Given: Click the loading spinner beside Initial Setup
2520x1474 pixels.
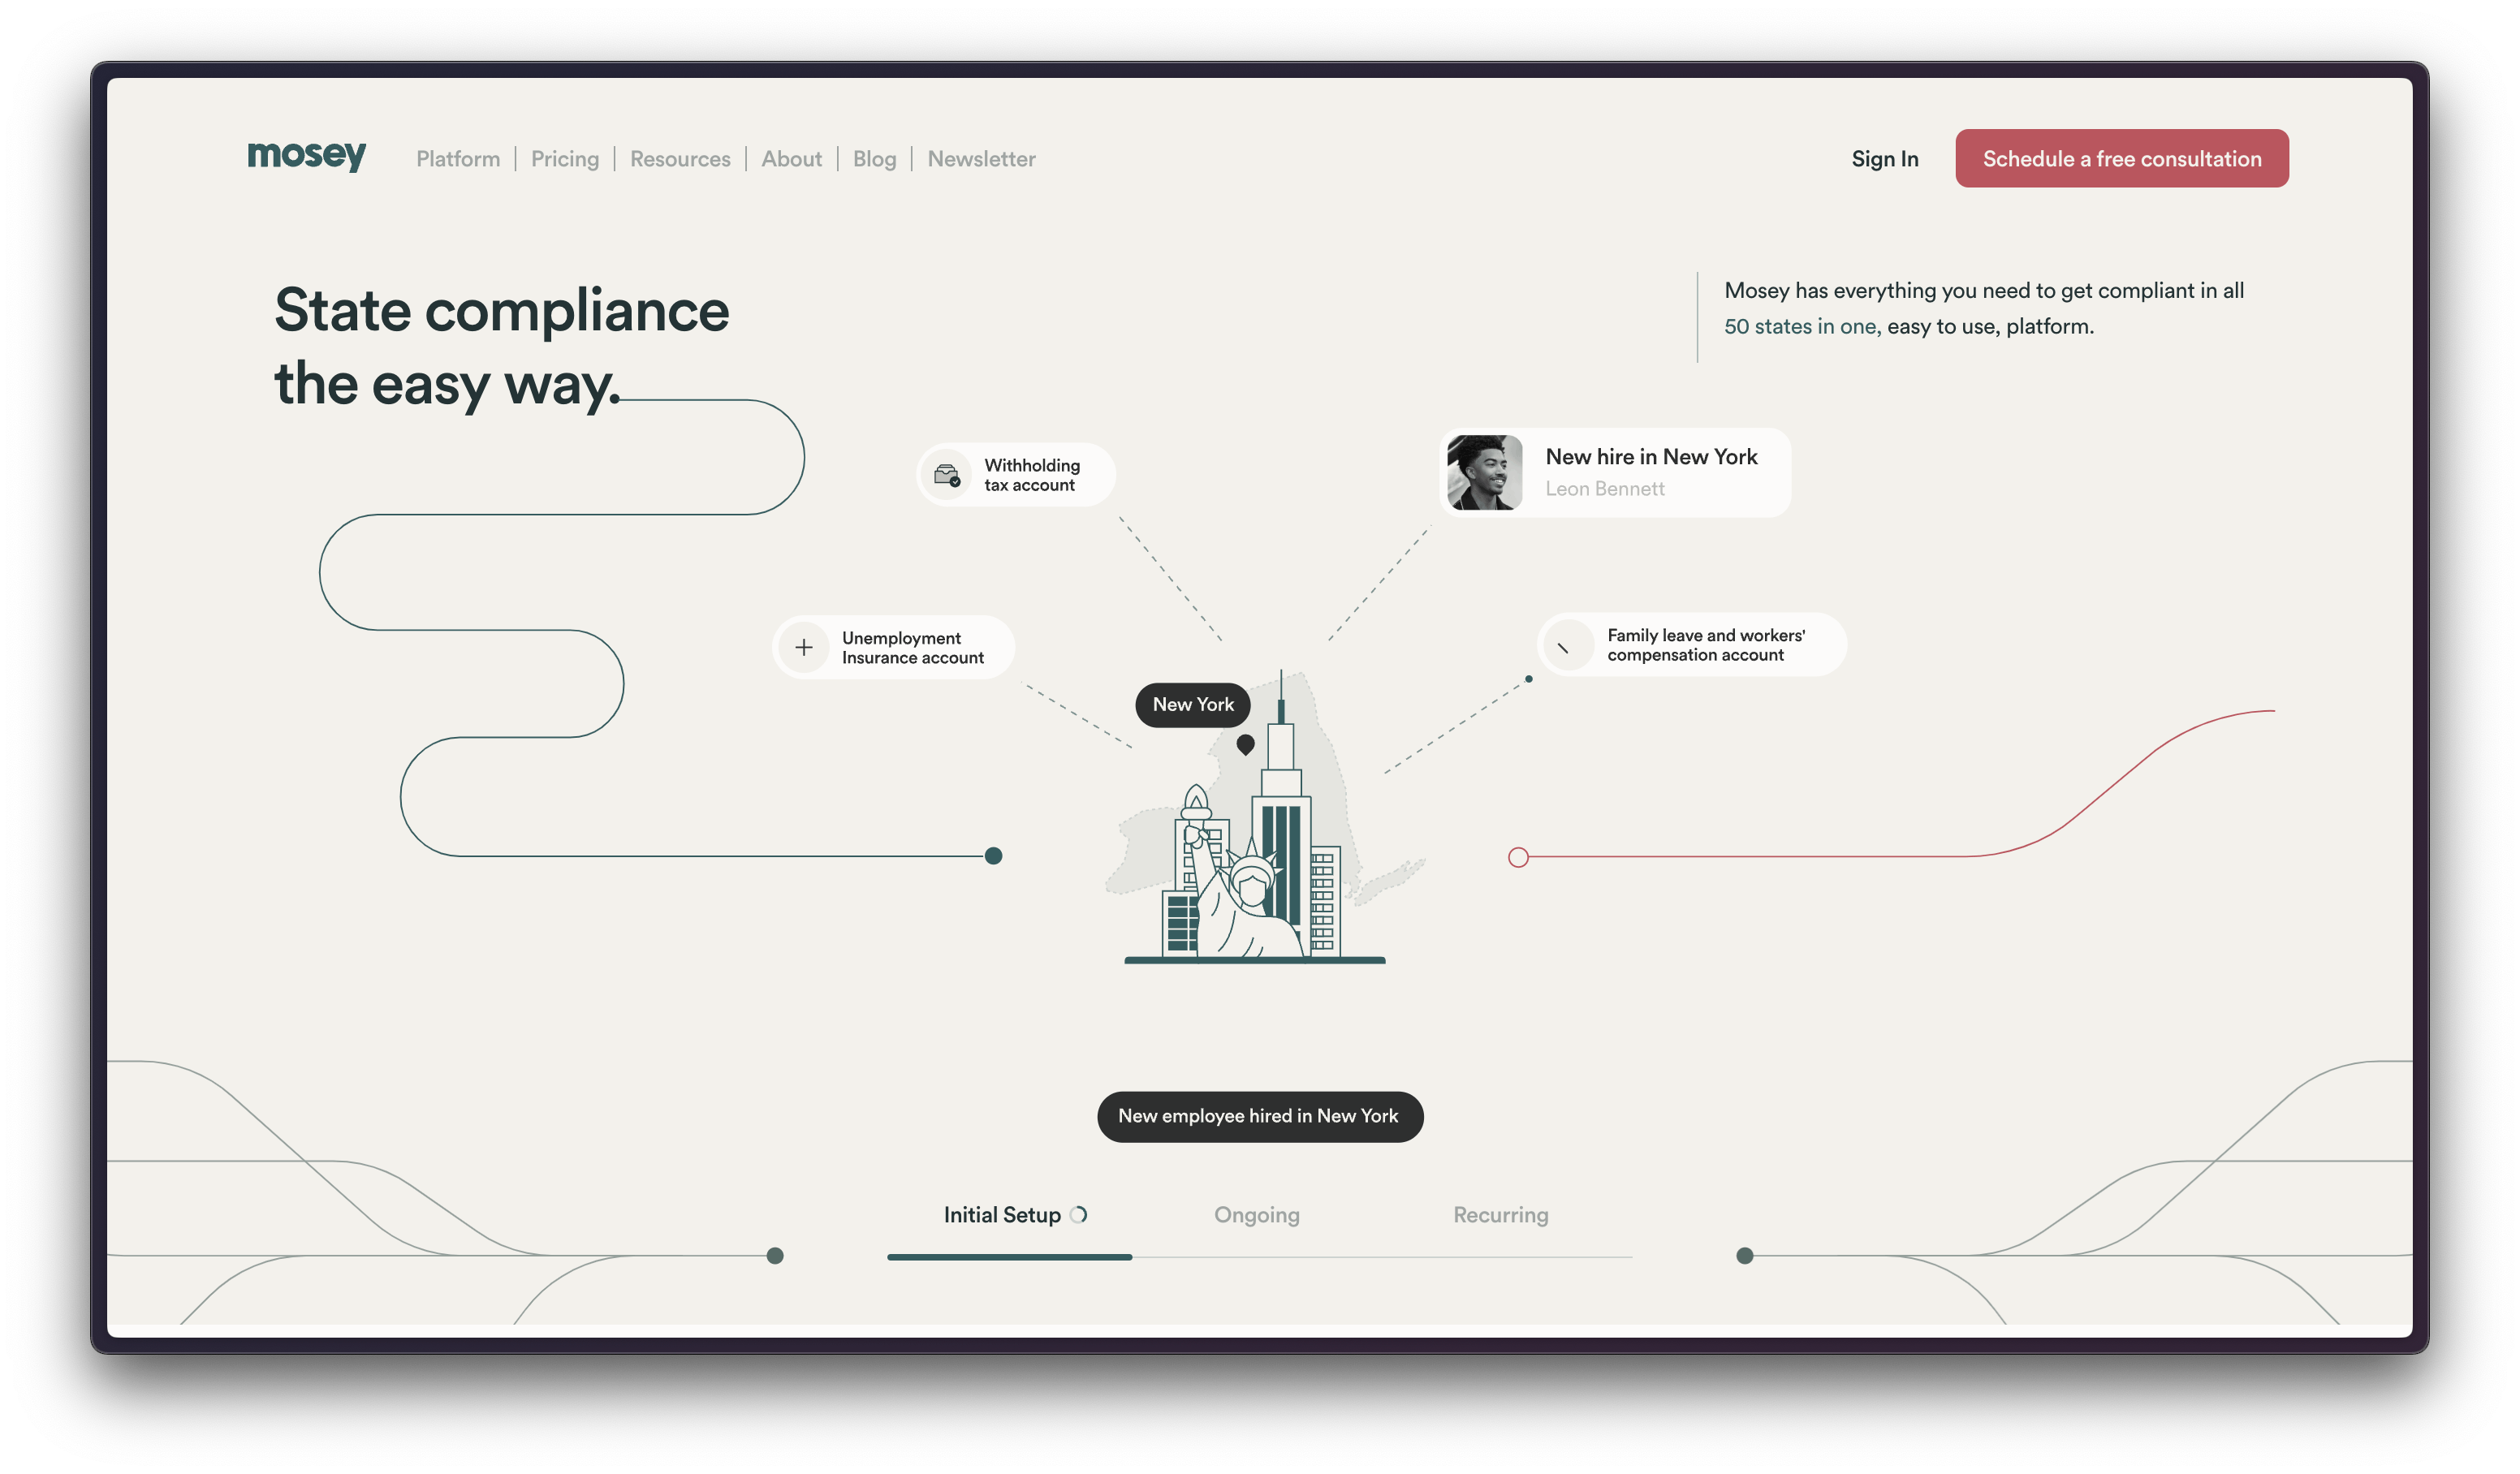Looking at the screenshot, I should pyautogui.click(x=1079, y=1215).
